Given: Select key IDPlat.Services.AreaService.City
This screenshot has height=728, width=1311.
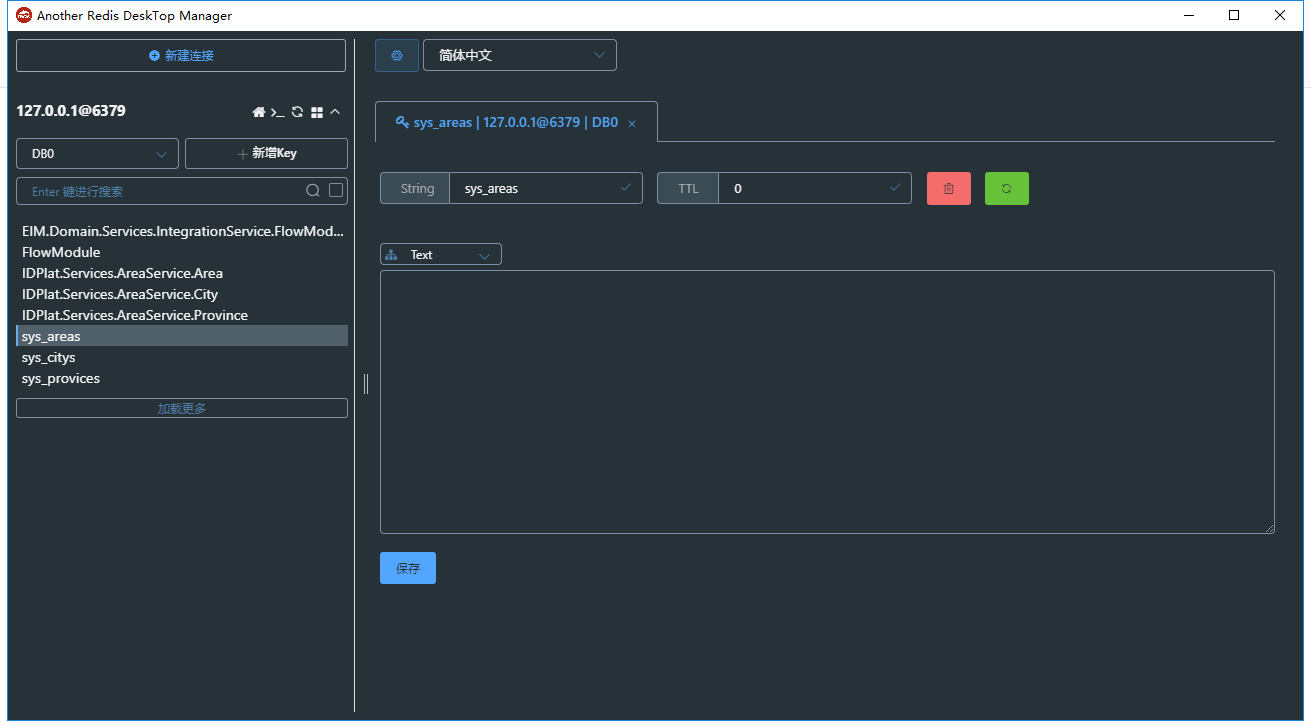Looking at the screenshot, I should point(182,294).
